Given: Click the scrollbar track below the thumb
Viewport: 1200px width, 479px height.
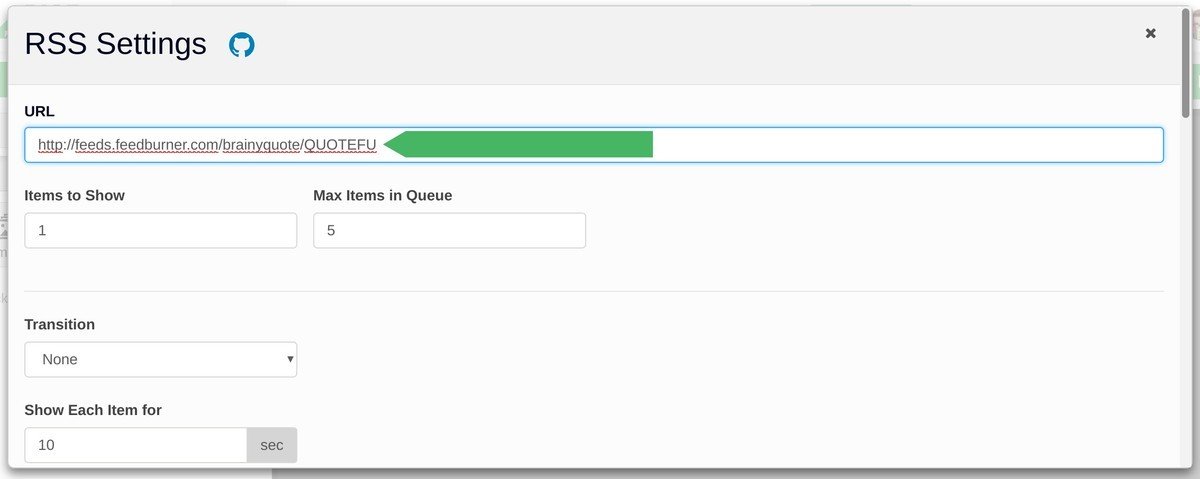Looking at the screenshot, I should 1186,300.
